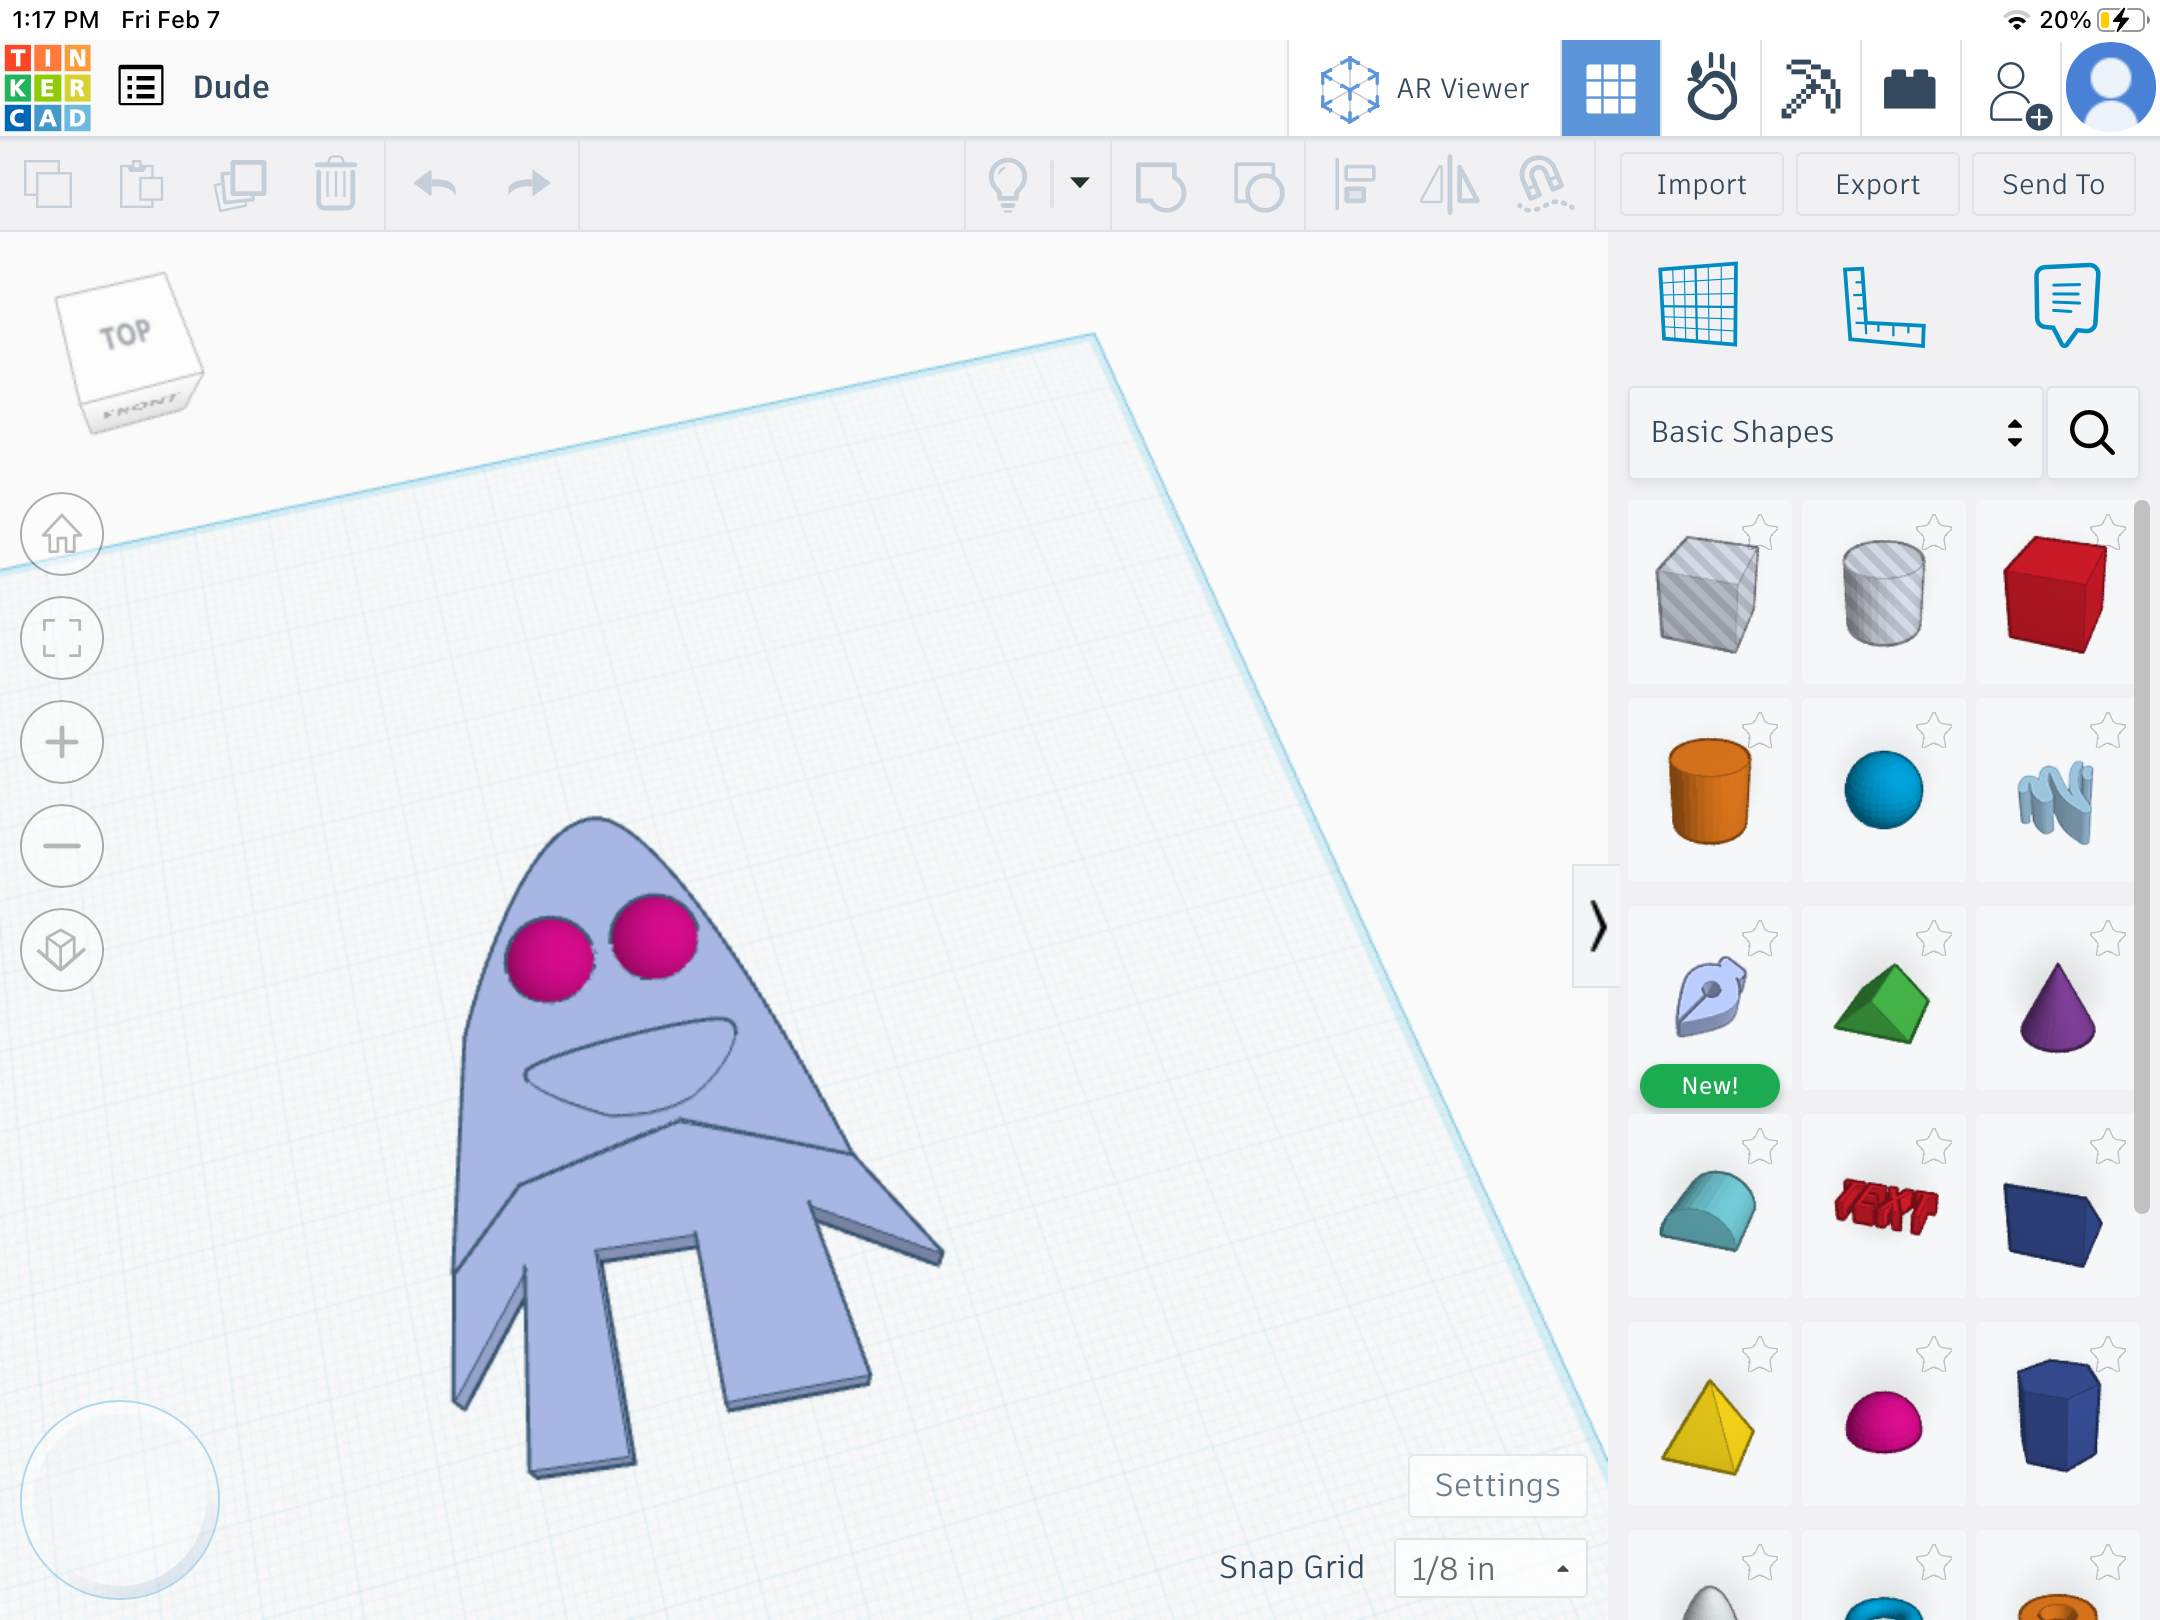The height and width of the screenshot is (1620, 2160).
Task: Click the Mirror tool icon
Action: (x=1450, y=185)
